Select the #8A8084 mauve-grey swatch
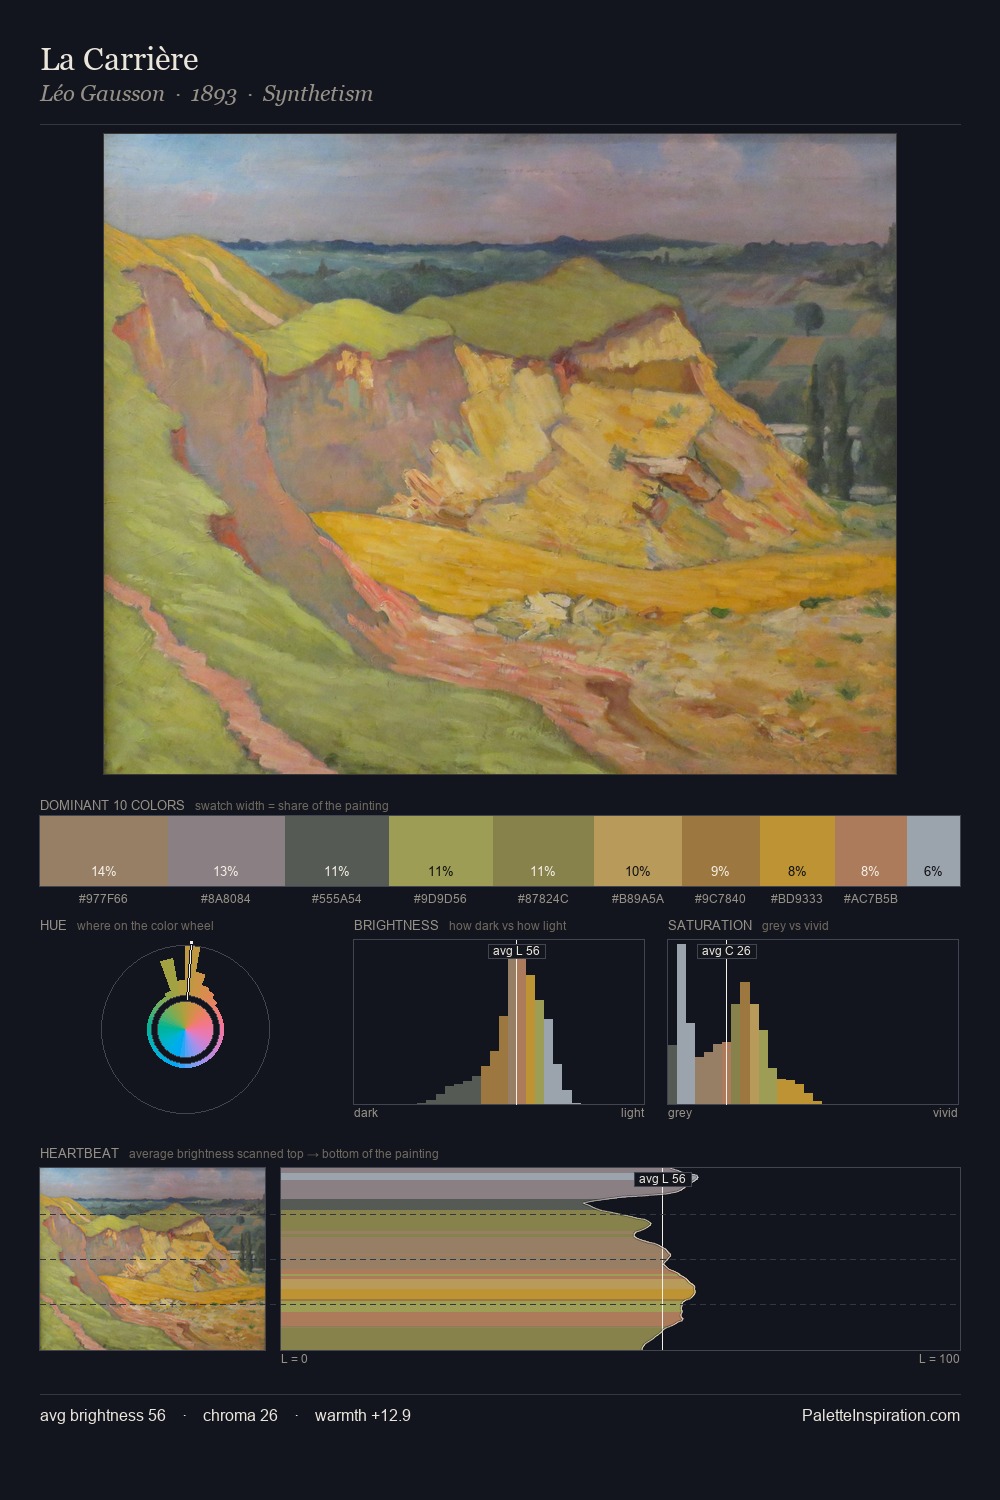The image size is (1000, 1500). pos(226,851)
